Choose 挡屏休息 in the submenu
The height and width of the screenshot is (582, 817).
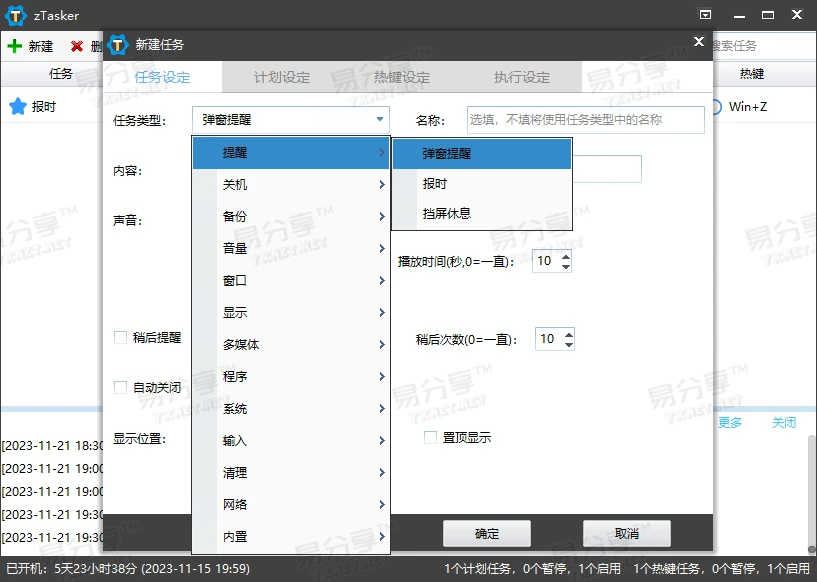click(x=482, y=213)
